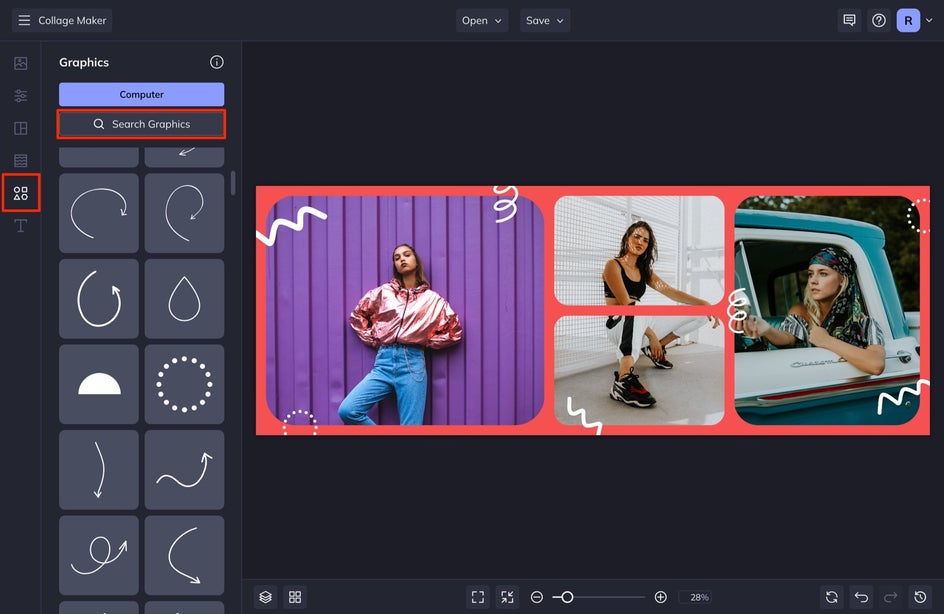Open the Text tool sidebar tab

20,226
